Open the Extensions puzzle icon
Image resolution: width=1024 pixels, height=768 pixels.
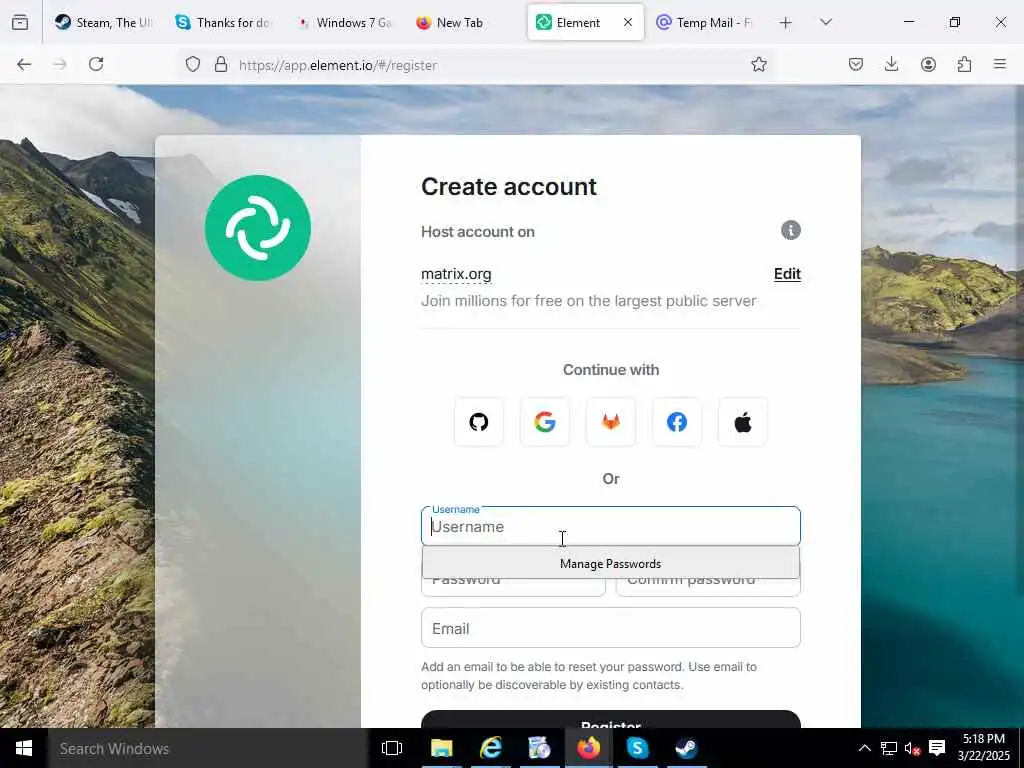coord(964,64)
